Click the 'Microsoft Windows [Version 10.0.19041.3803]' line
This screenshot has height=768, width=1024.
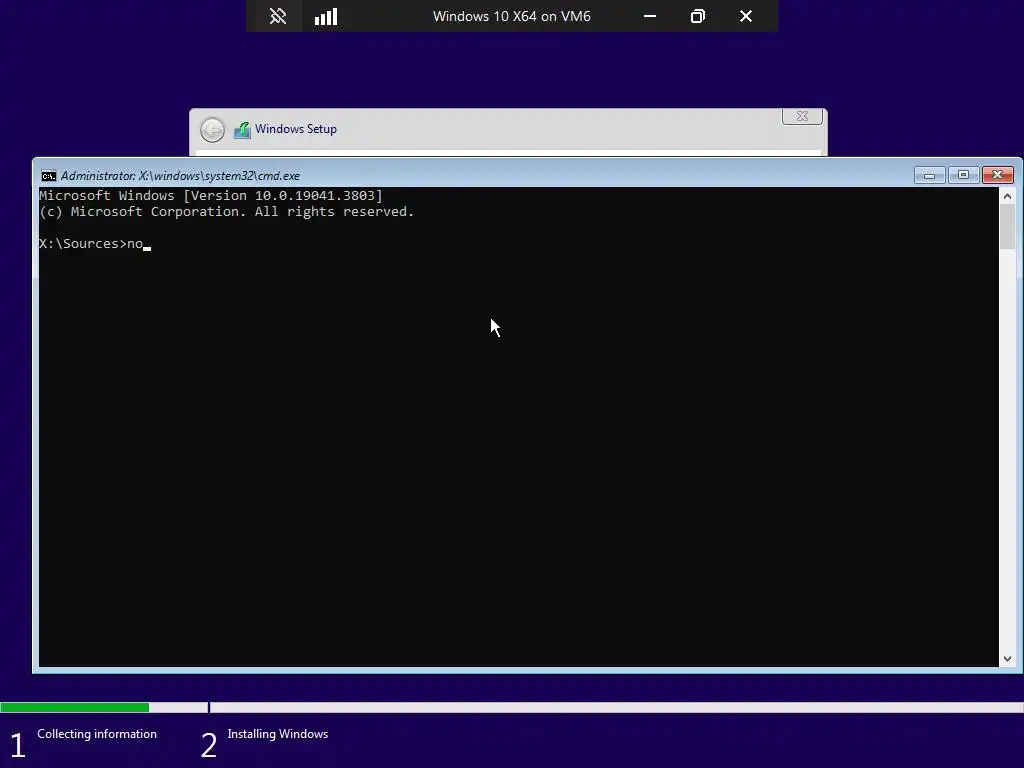click(211, 195)
